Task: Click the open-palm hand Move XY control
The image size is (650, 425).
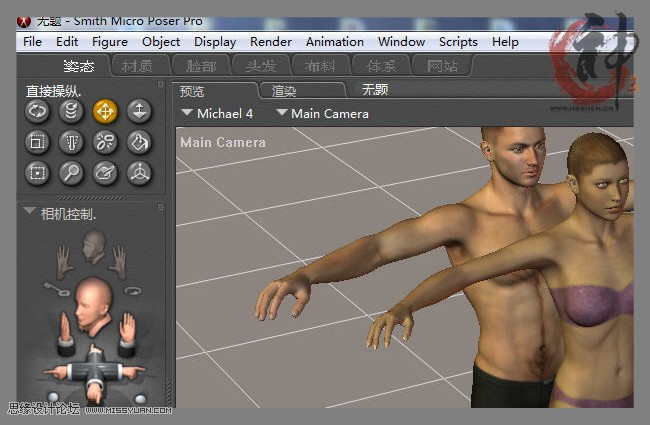Action: [x=127, y=333]
